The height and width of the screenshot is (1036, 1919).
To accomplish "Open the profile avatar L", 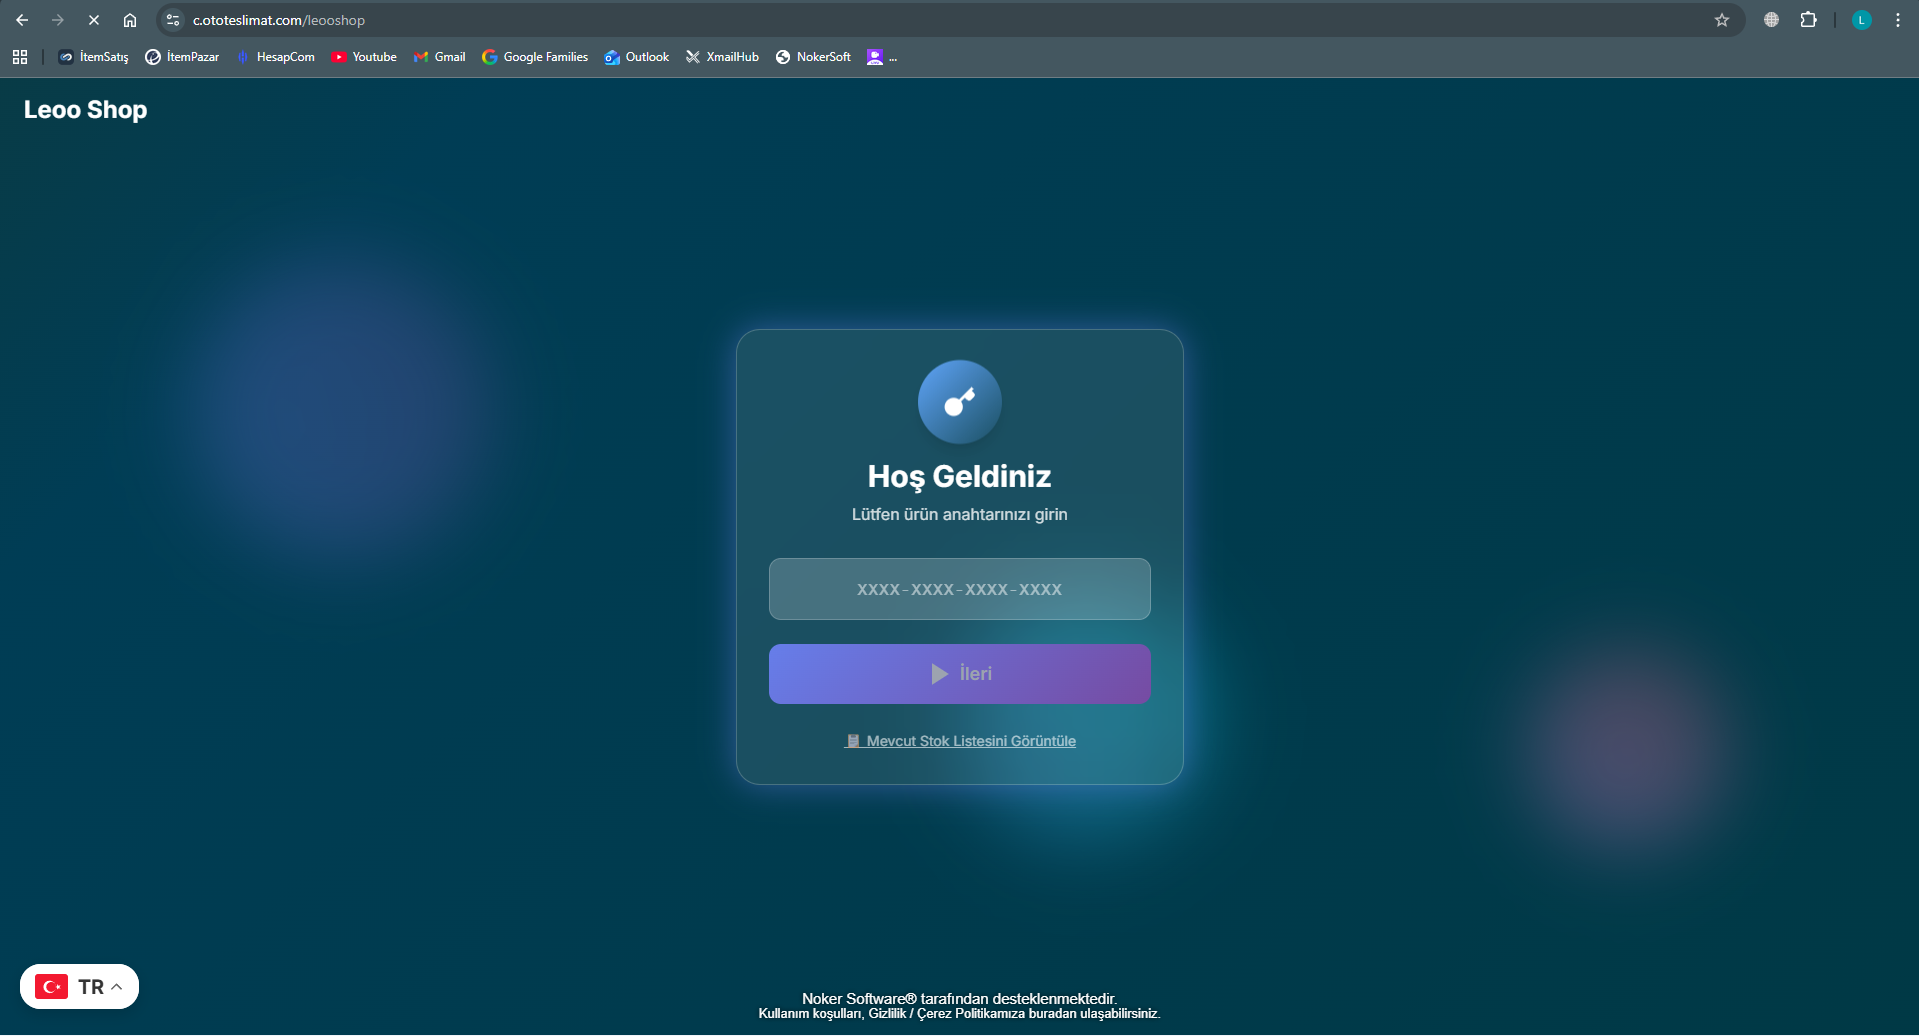I will [x=1861, y=20].
